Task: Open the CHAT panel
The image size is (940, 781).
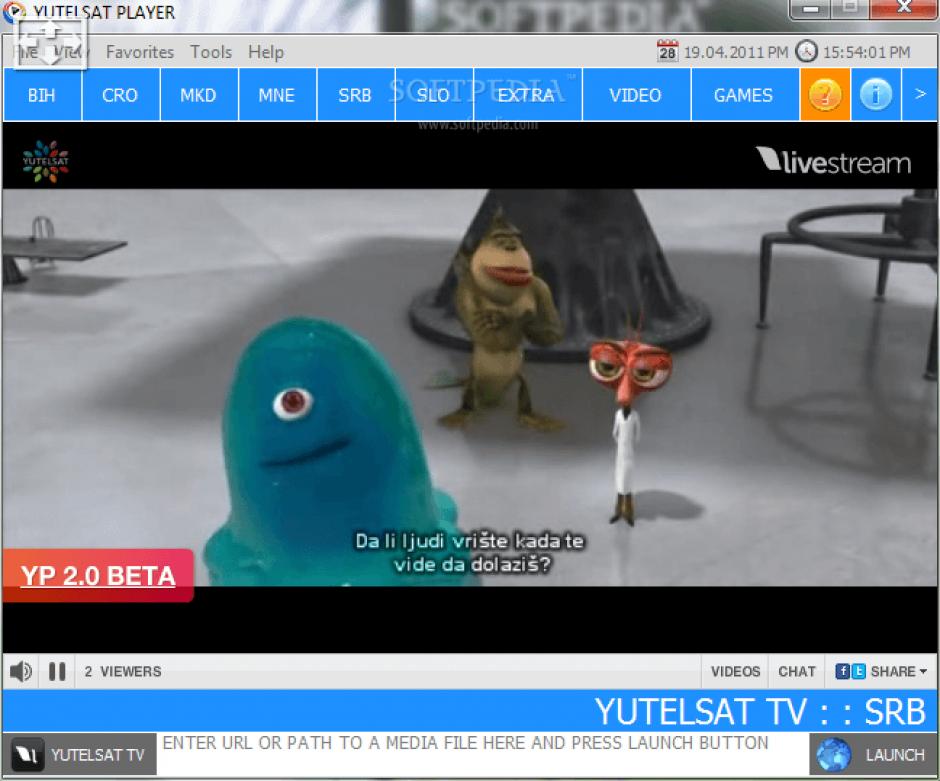Action: (797, 671)
